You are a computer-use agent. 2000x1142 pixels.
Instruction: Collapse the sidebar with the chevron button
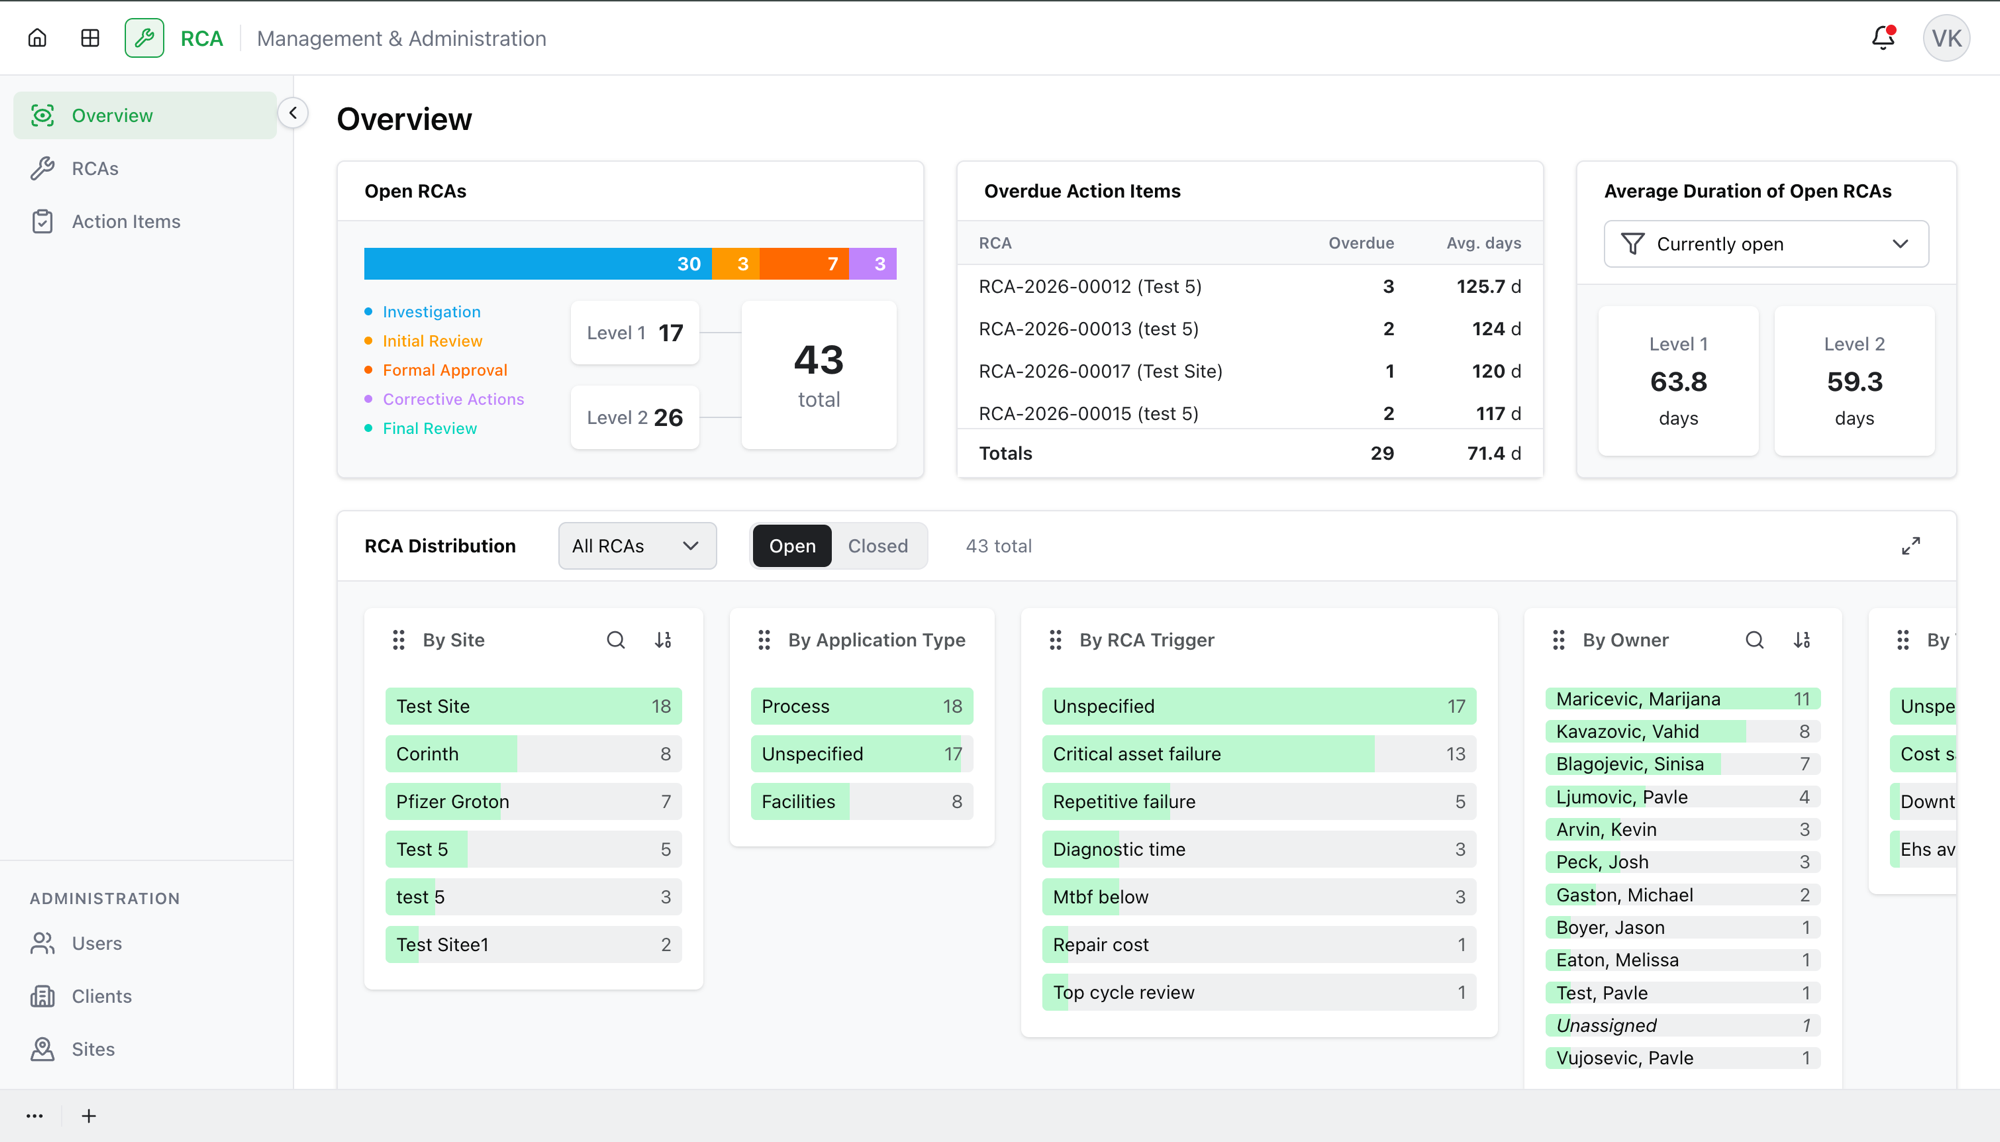[x=293, y=113]
